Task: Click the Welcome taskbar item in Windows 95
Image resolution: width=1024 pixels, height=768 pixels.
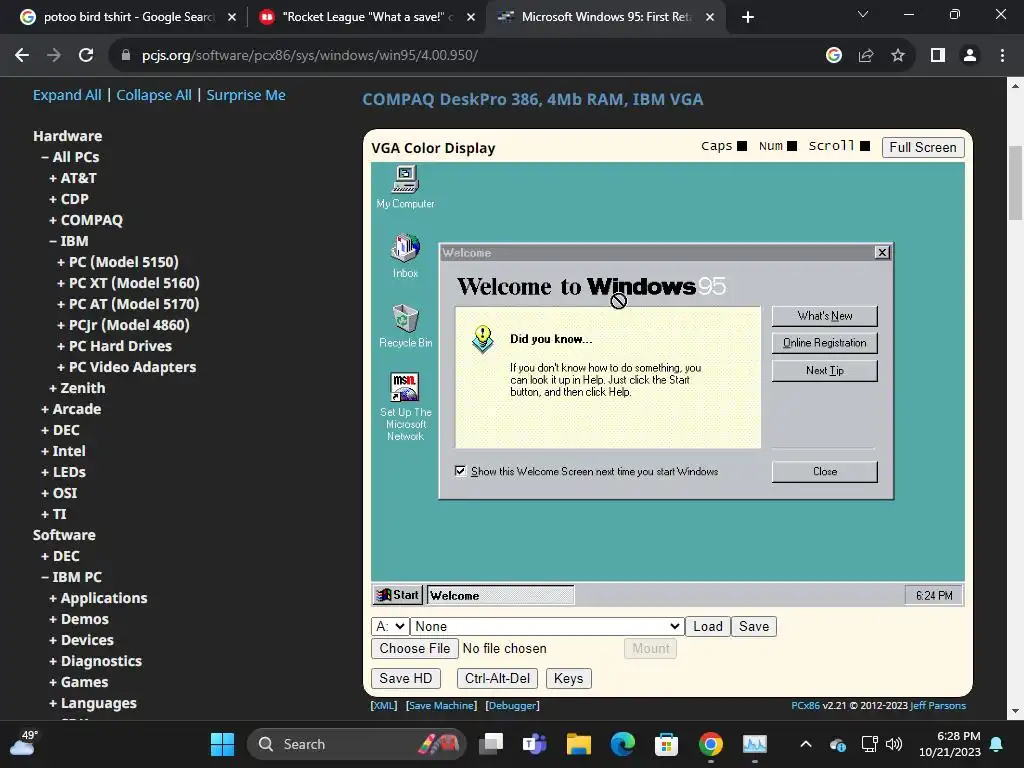Action: 500,595
